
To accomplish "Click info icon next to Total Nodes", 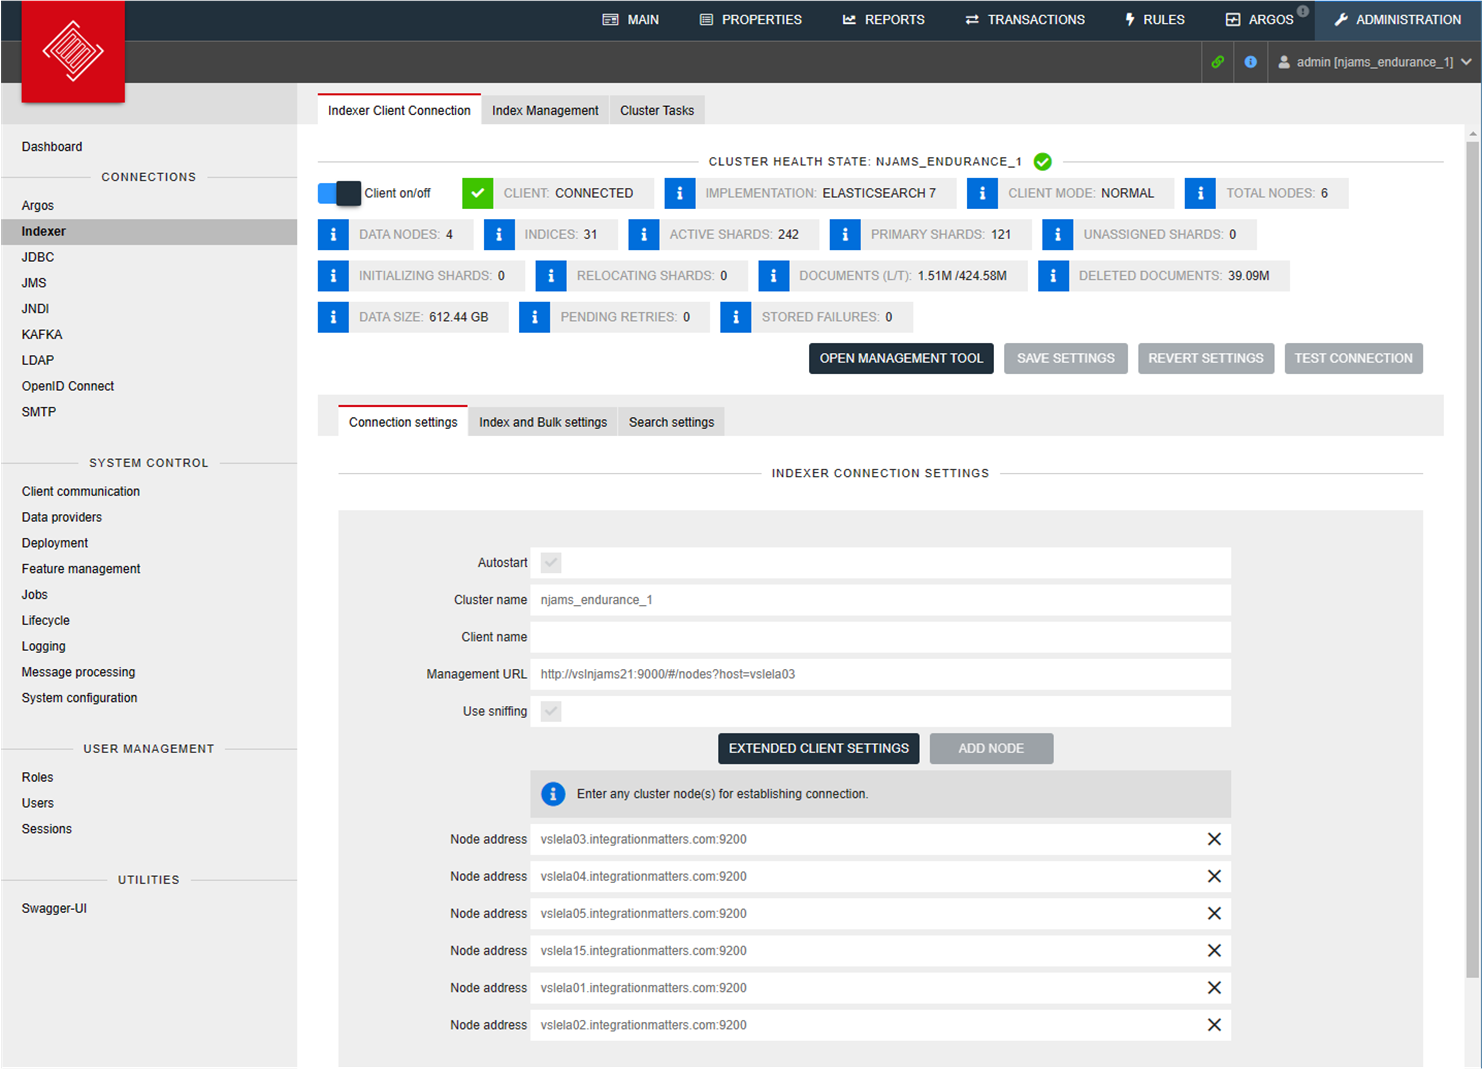I will pyautogui.click(x=1200, y=193).
